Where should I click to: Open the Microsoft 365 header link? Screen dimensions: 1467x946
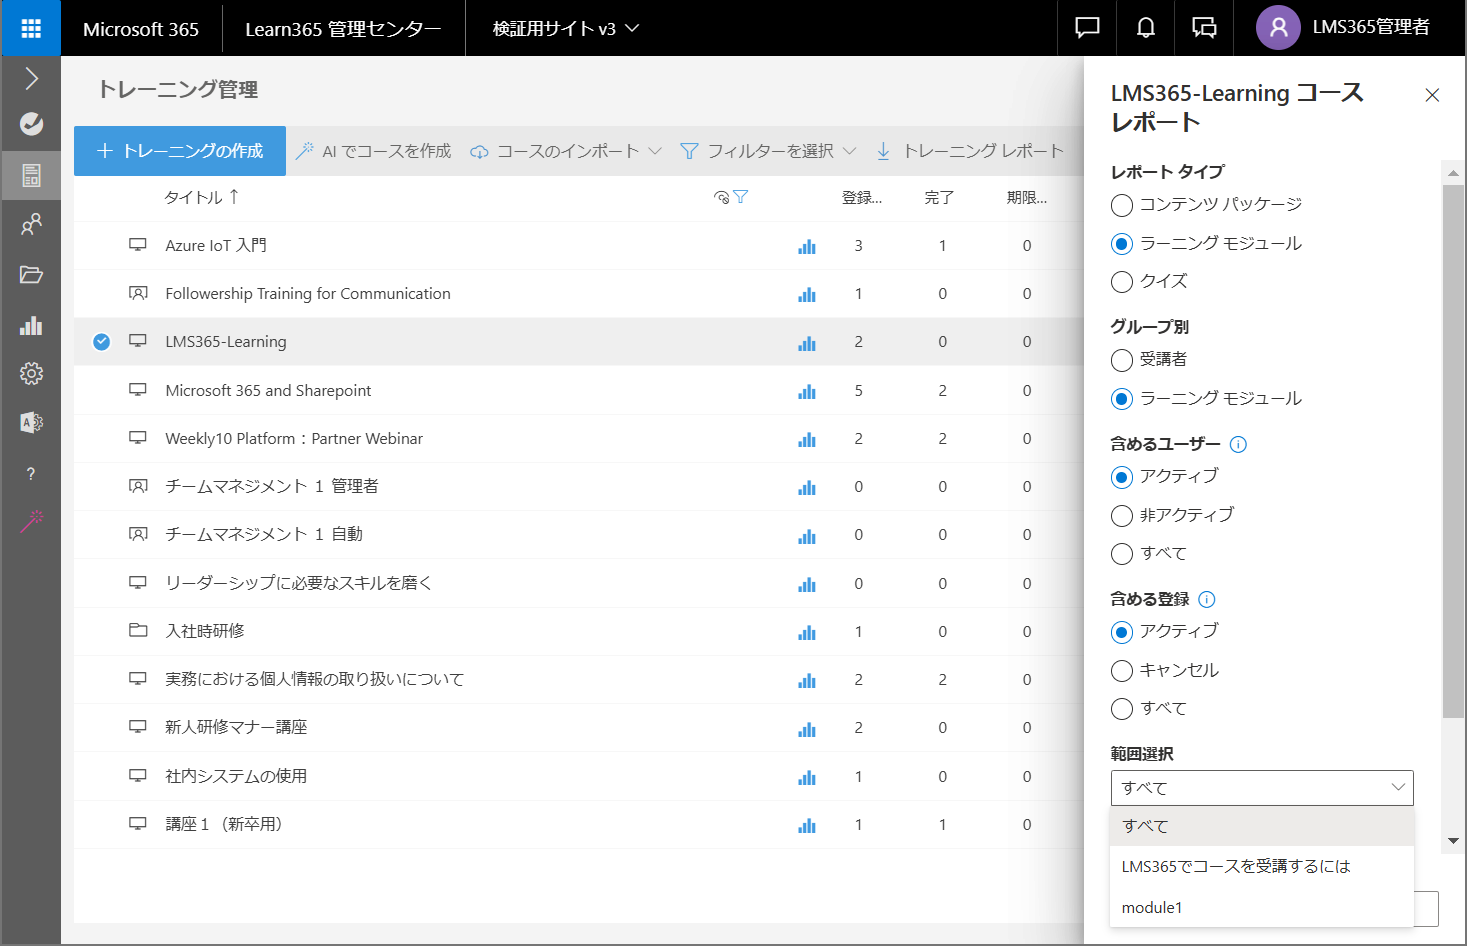[141, 29]
